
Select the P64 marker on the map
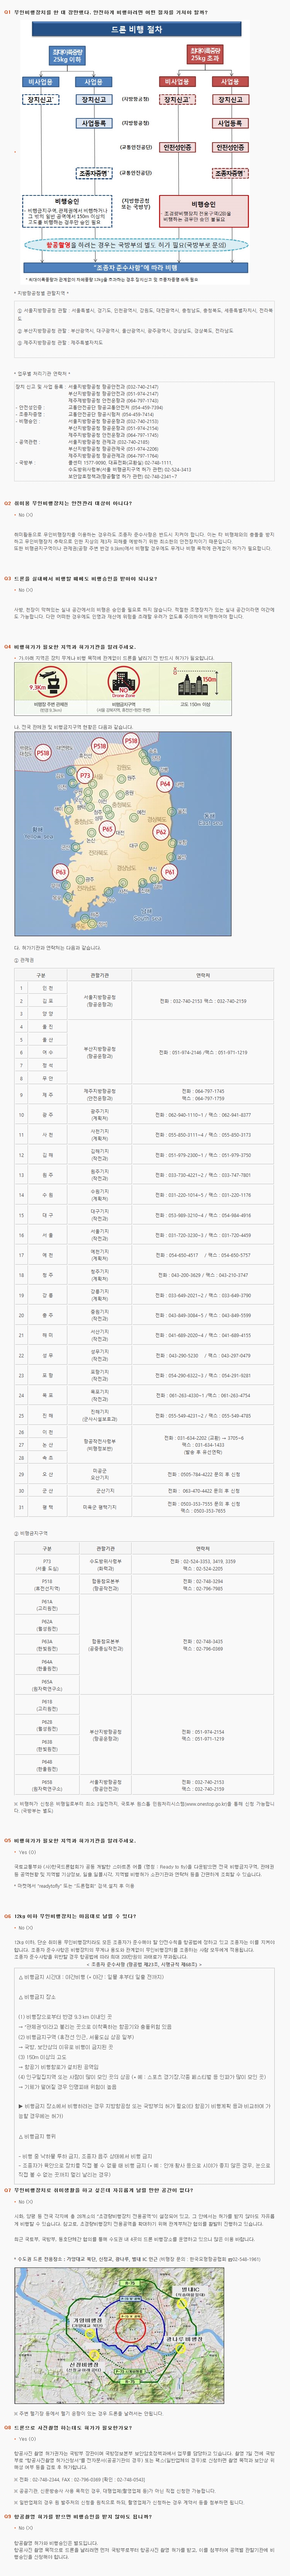pos(165,784)
